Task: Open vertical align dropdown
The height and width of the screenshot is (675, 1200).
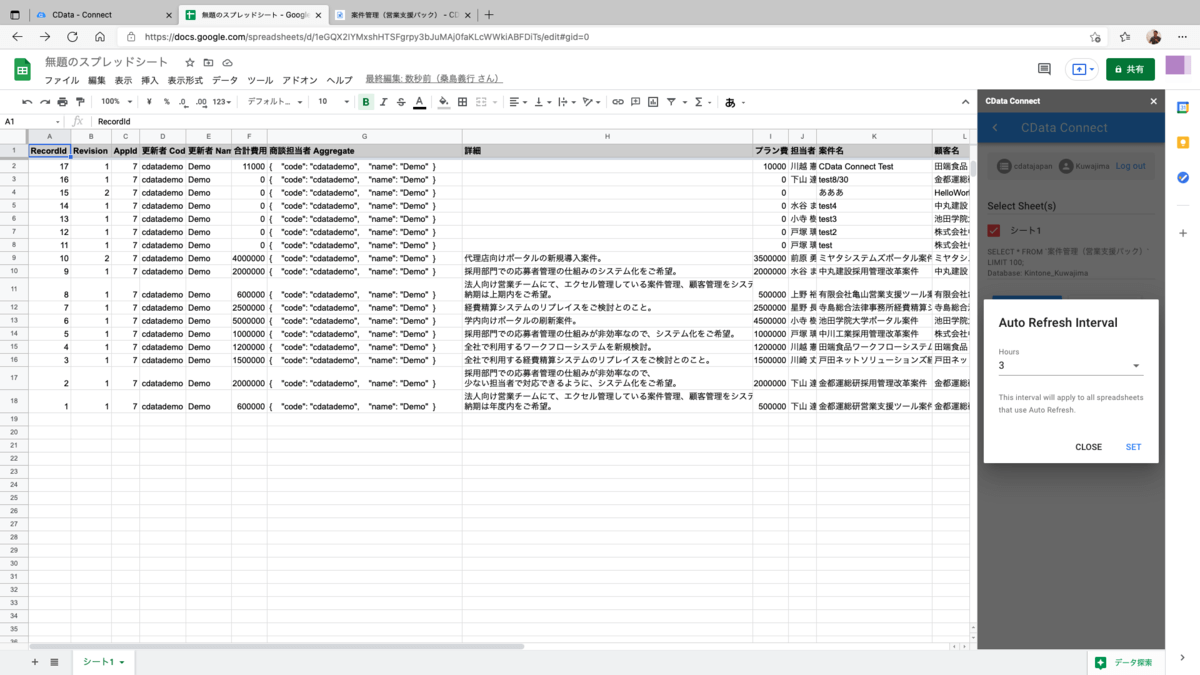Action: coord(542,102)
